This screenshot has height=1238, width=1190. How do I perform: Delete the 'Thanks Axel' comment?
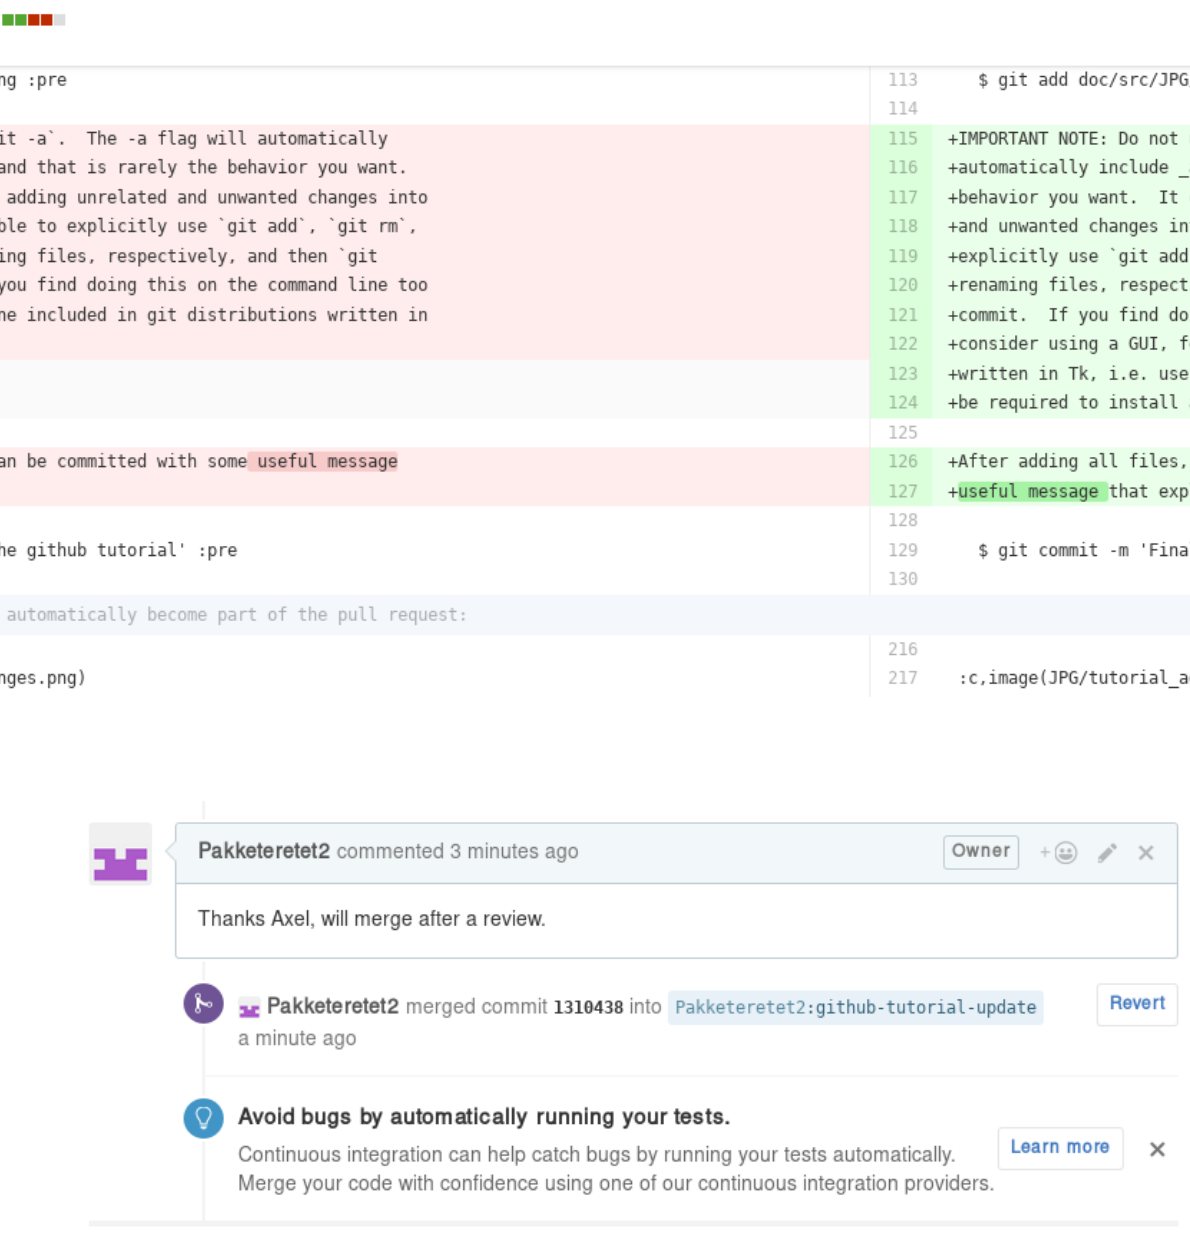coord(1146,853)
